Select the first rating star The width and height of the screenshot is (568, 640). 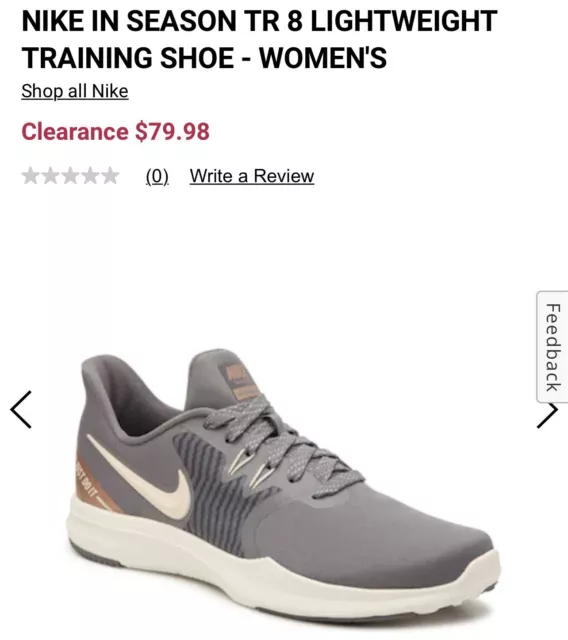point(31,176)
